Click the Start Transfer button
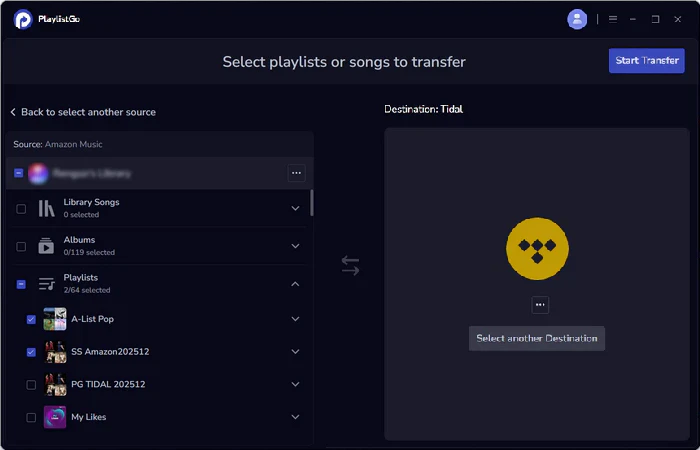 646,61
